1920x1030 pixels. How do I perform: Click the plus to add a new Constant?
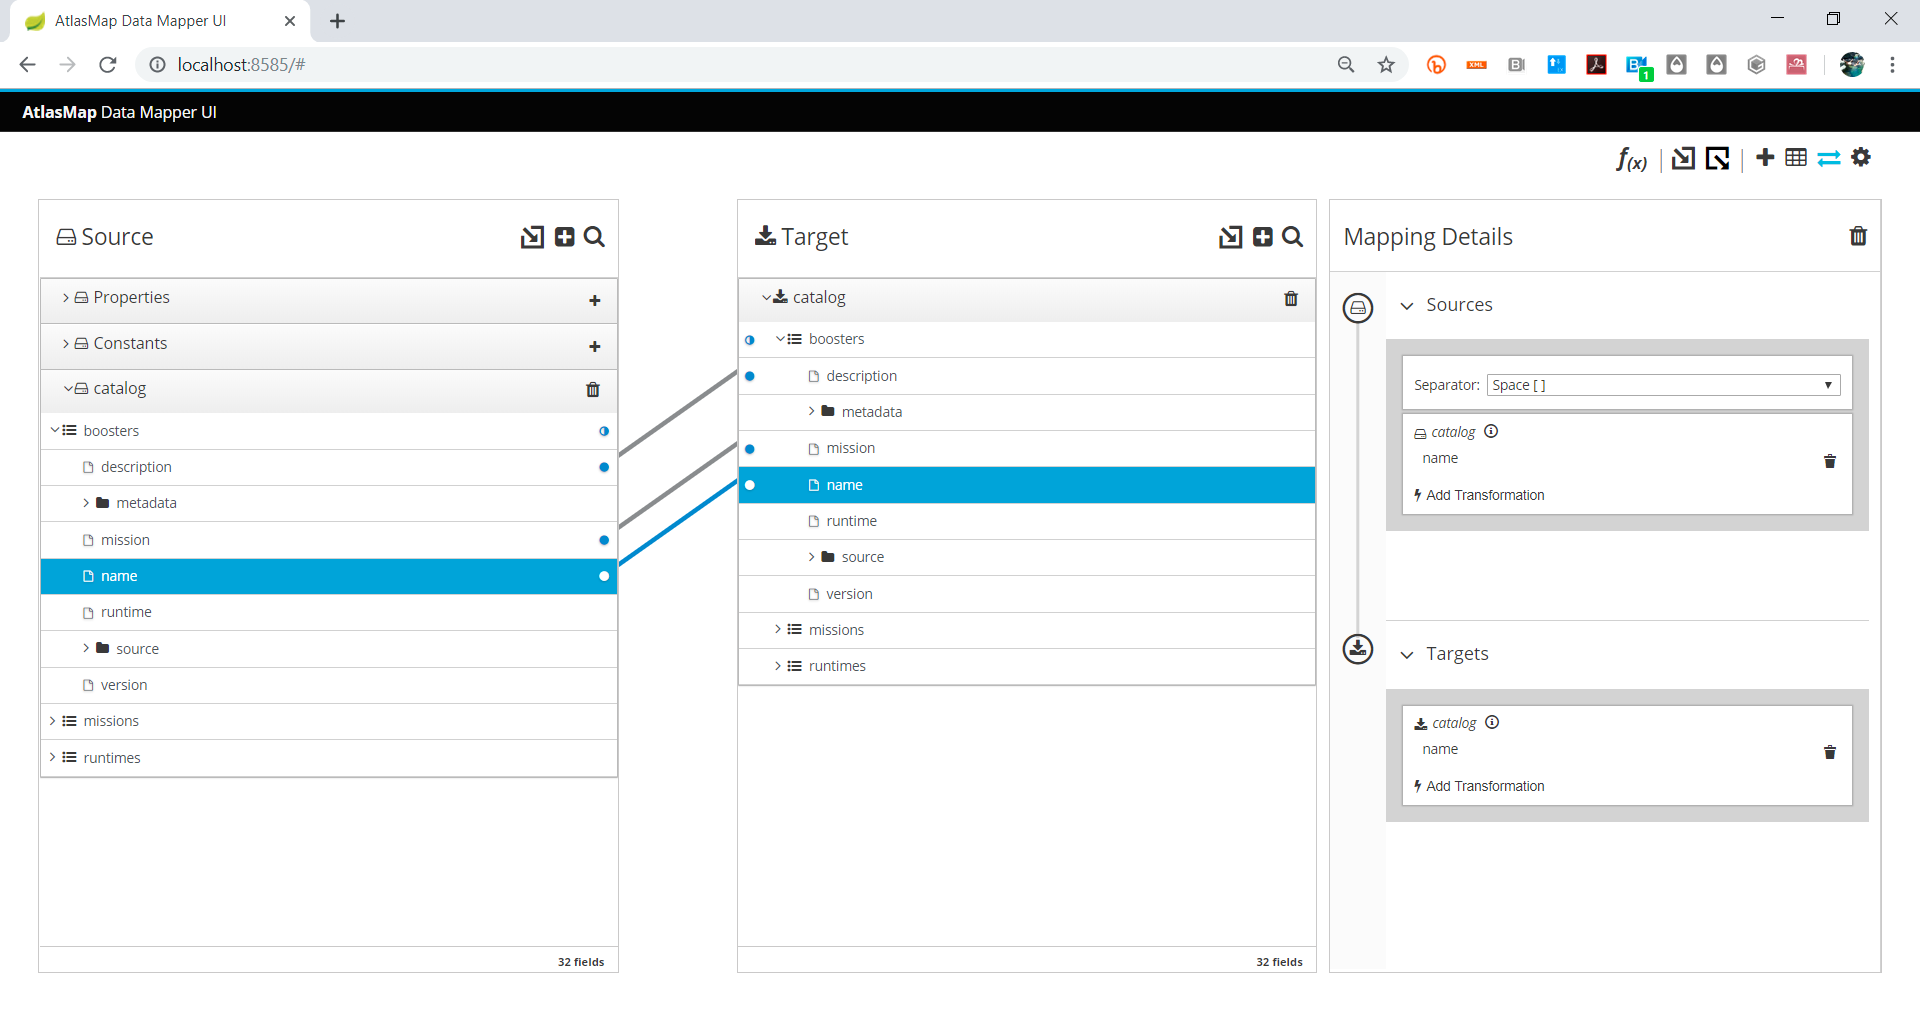[x=595, y=347]
